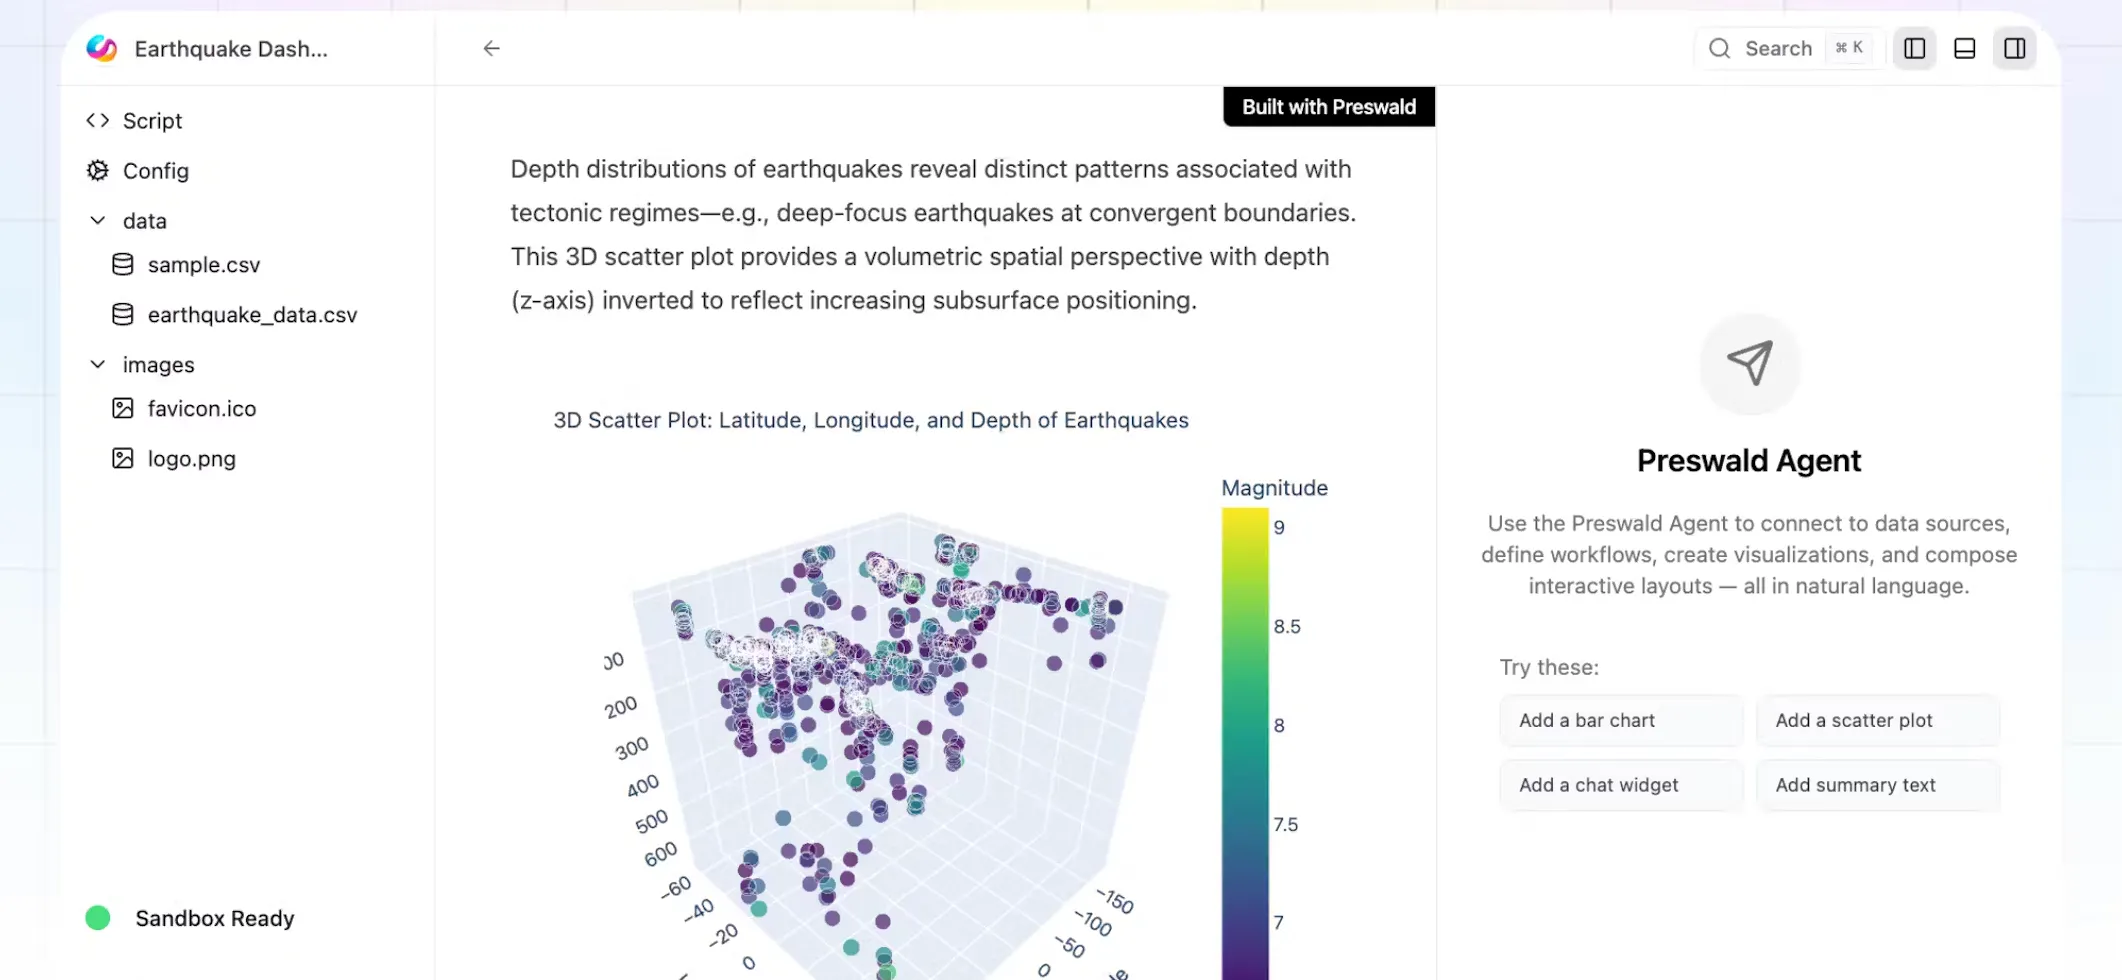Click the back arrow icon
The image size is (2122, 980).
(491, 48)
